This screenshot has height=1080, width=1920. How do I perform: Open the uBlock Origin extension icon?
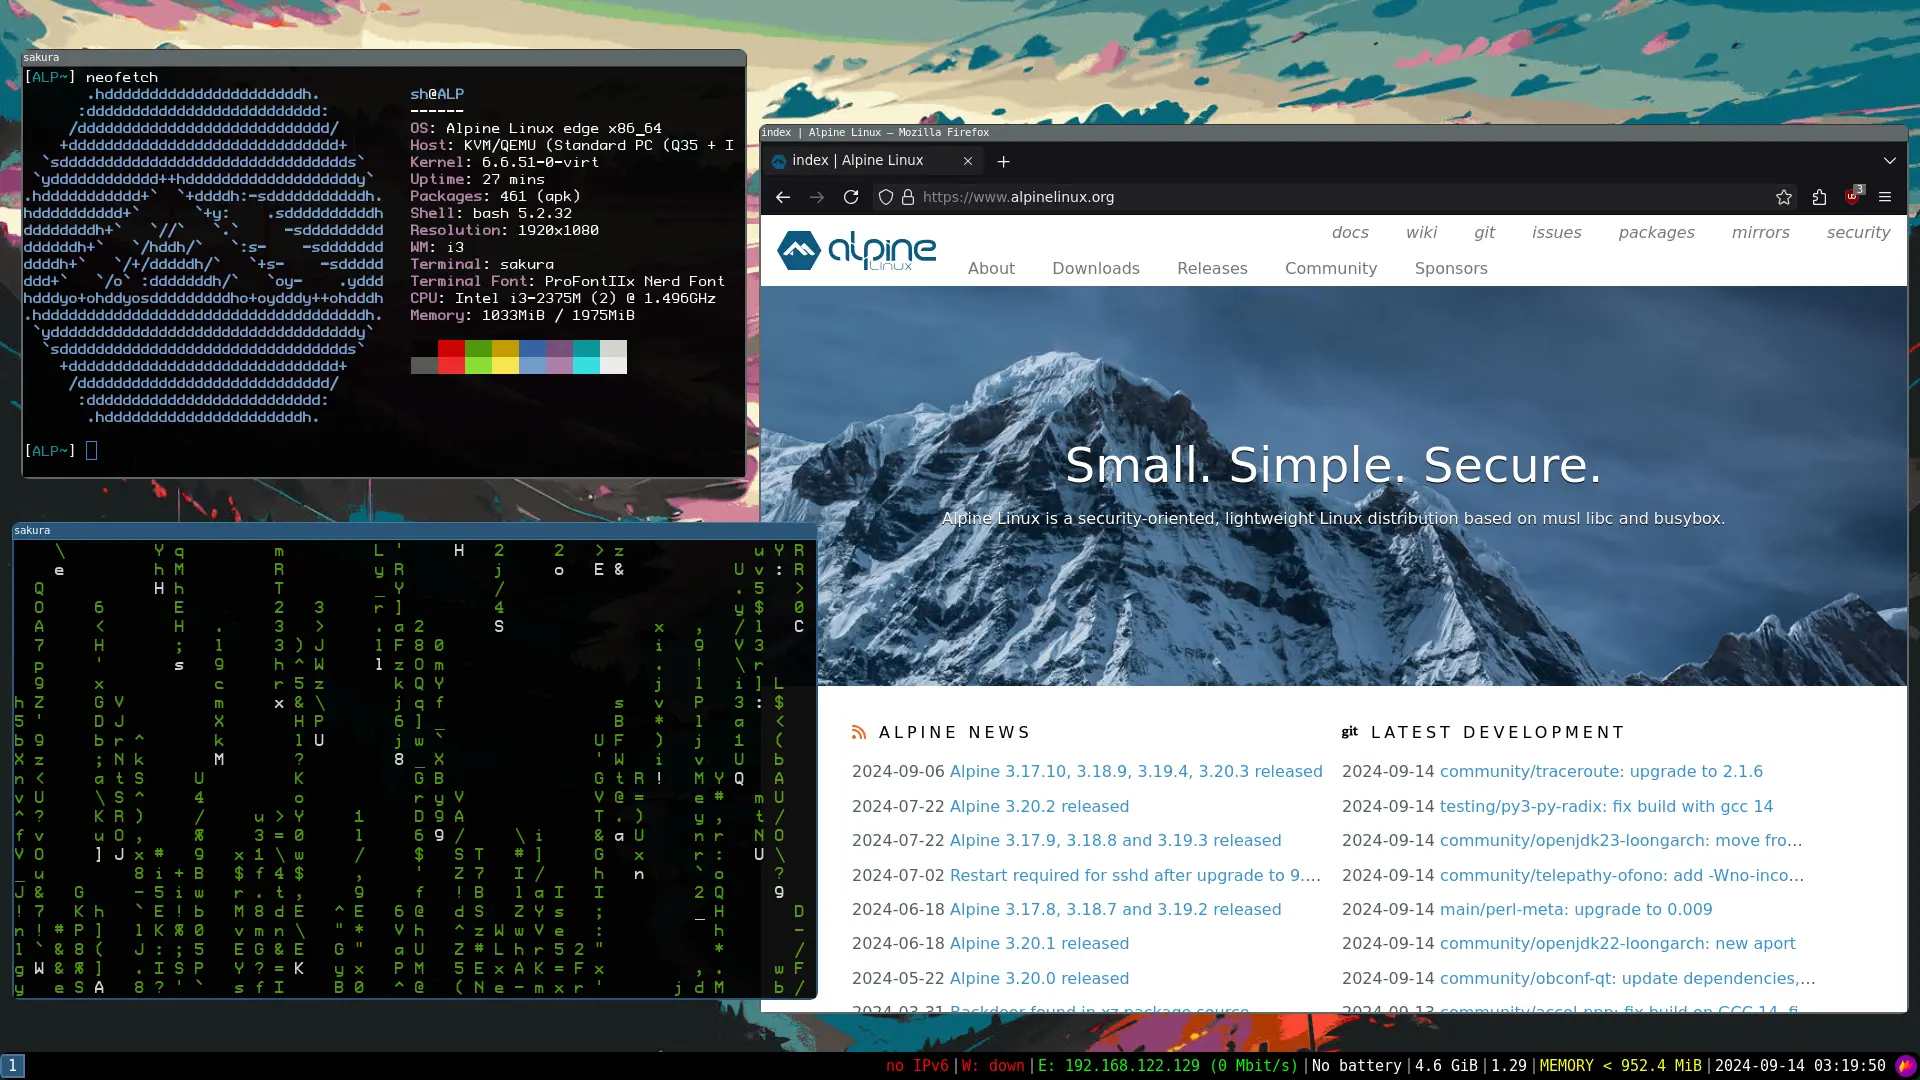1852,196
